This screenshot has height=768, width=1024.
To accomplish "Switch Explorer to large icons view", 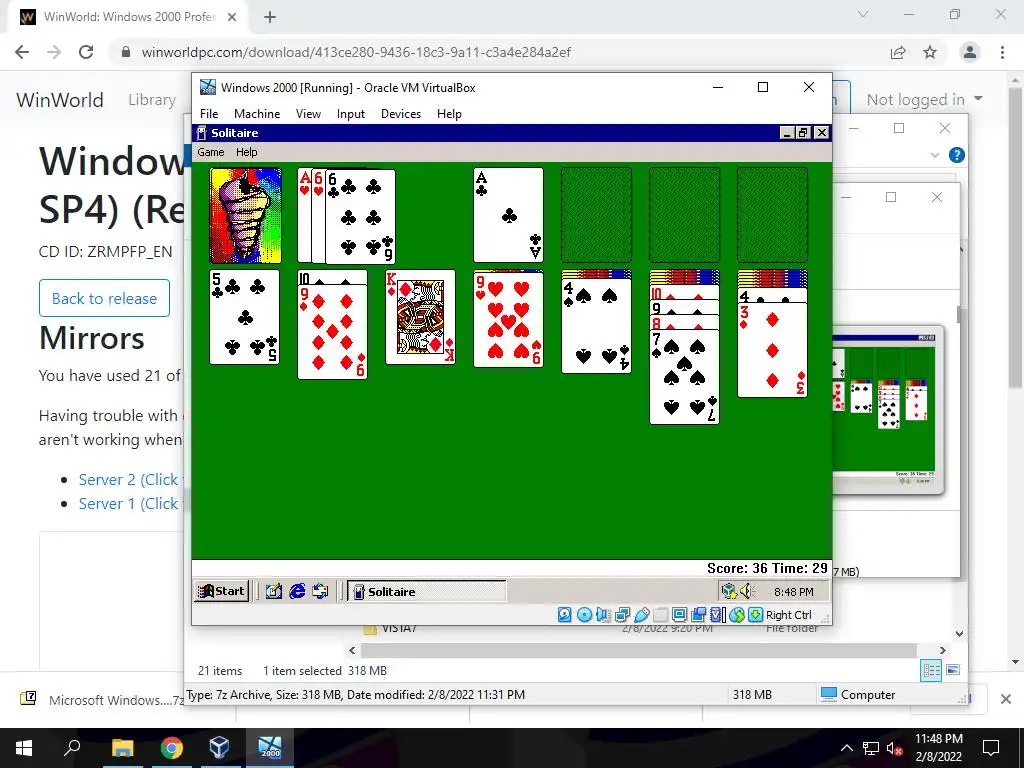I will (953, 670).
